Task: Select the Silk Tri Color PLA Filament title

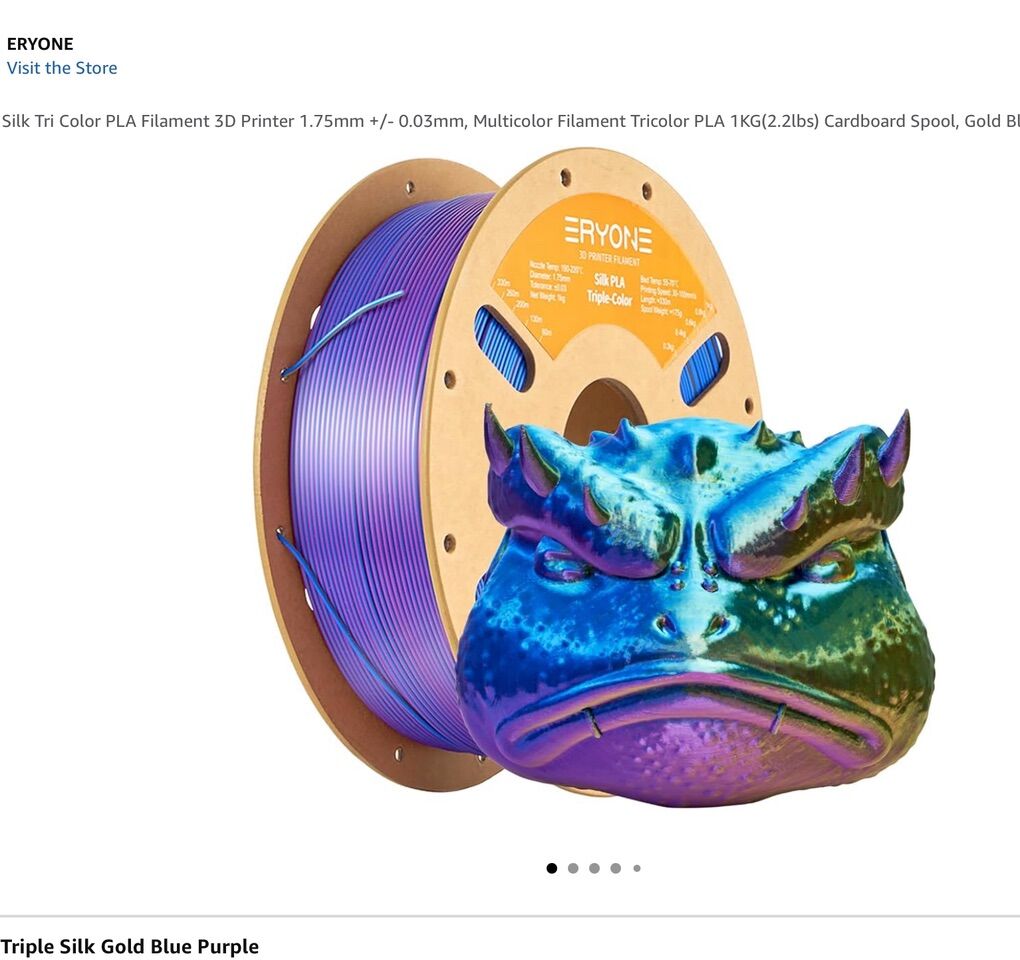Action: pos(510,121)
